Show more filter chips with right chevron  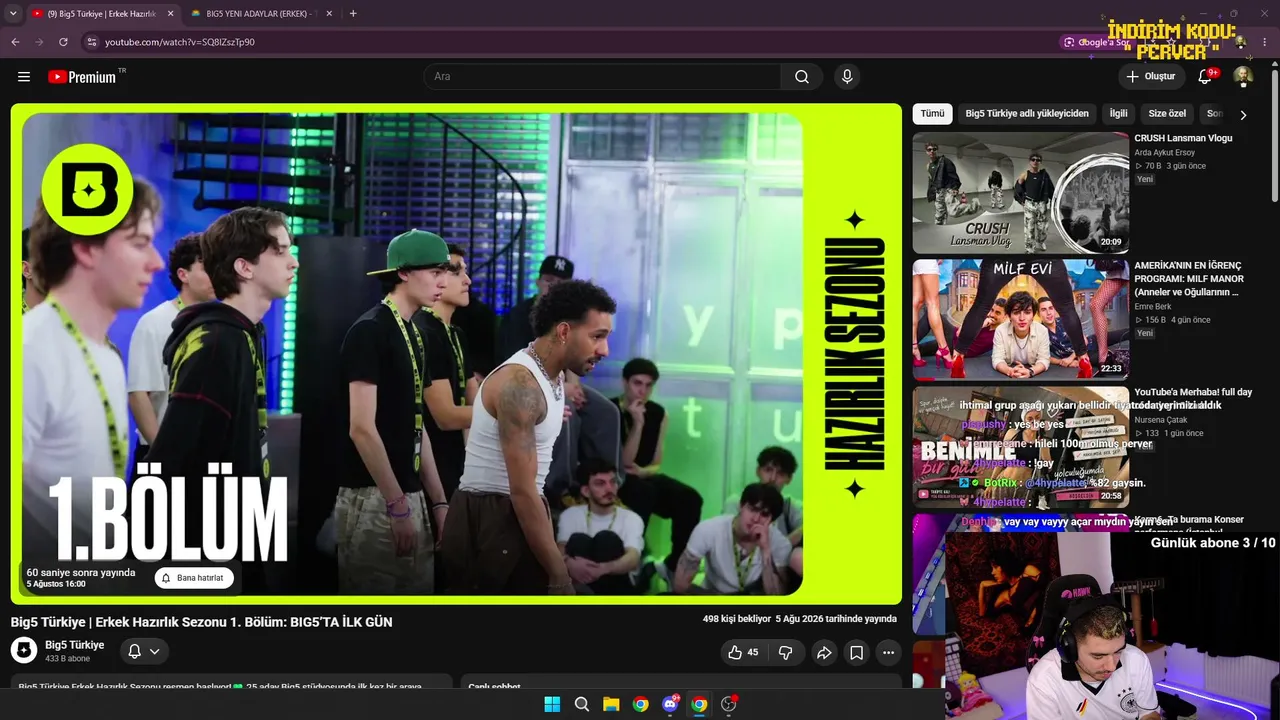click(x=1243, y=114)
